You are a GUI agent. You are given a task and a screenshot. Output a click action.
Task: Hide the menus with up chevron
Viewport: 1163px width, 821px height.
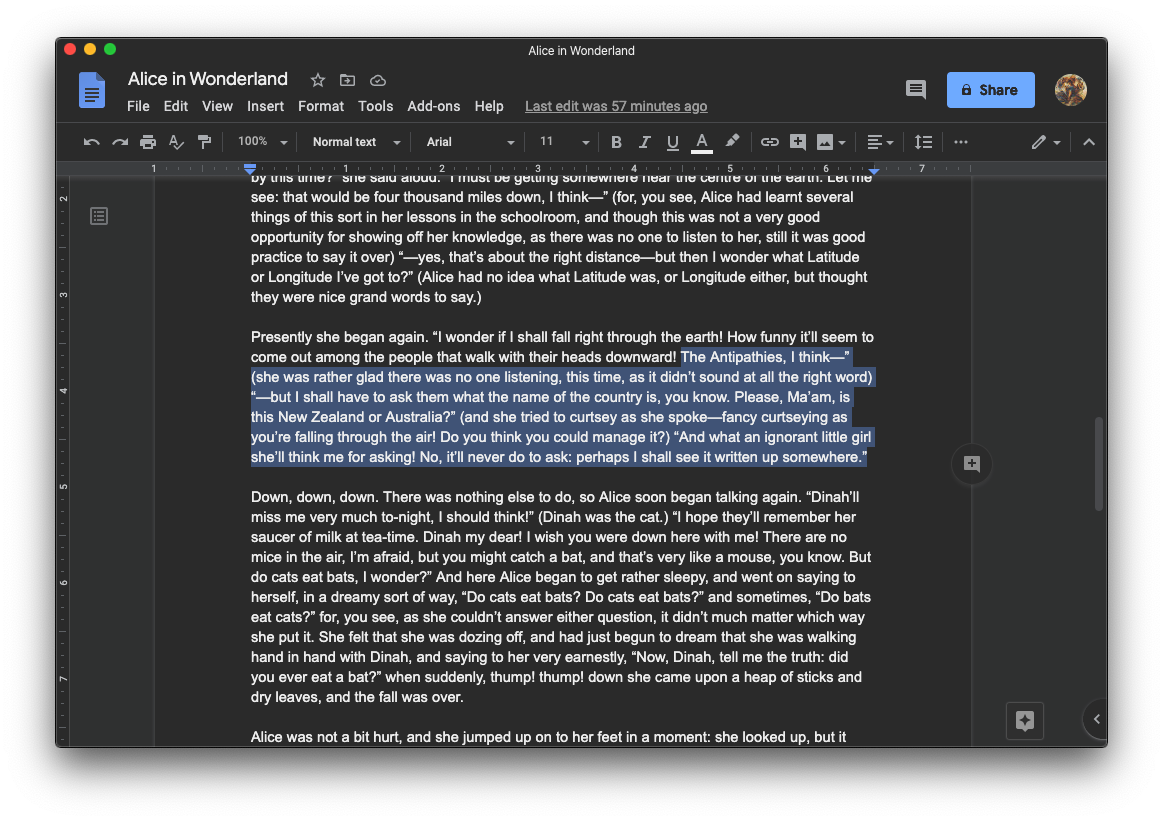1088,142
